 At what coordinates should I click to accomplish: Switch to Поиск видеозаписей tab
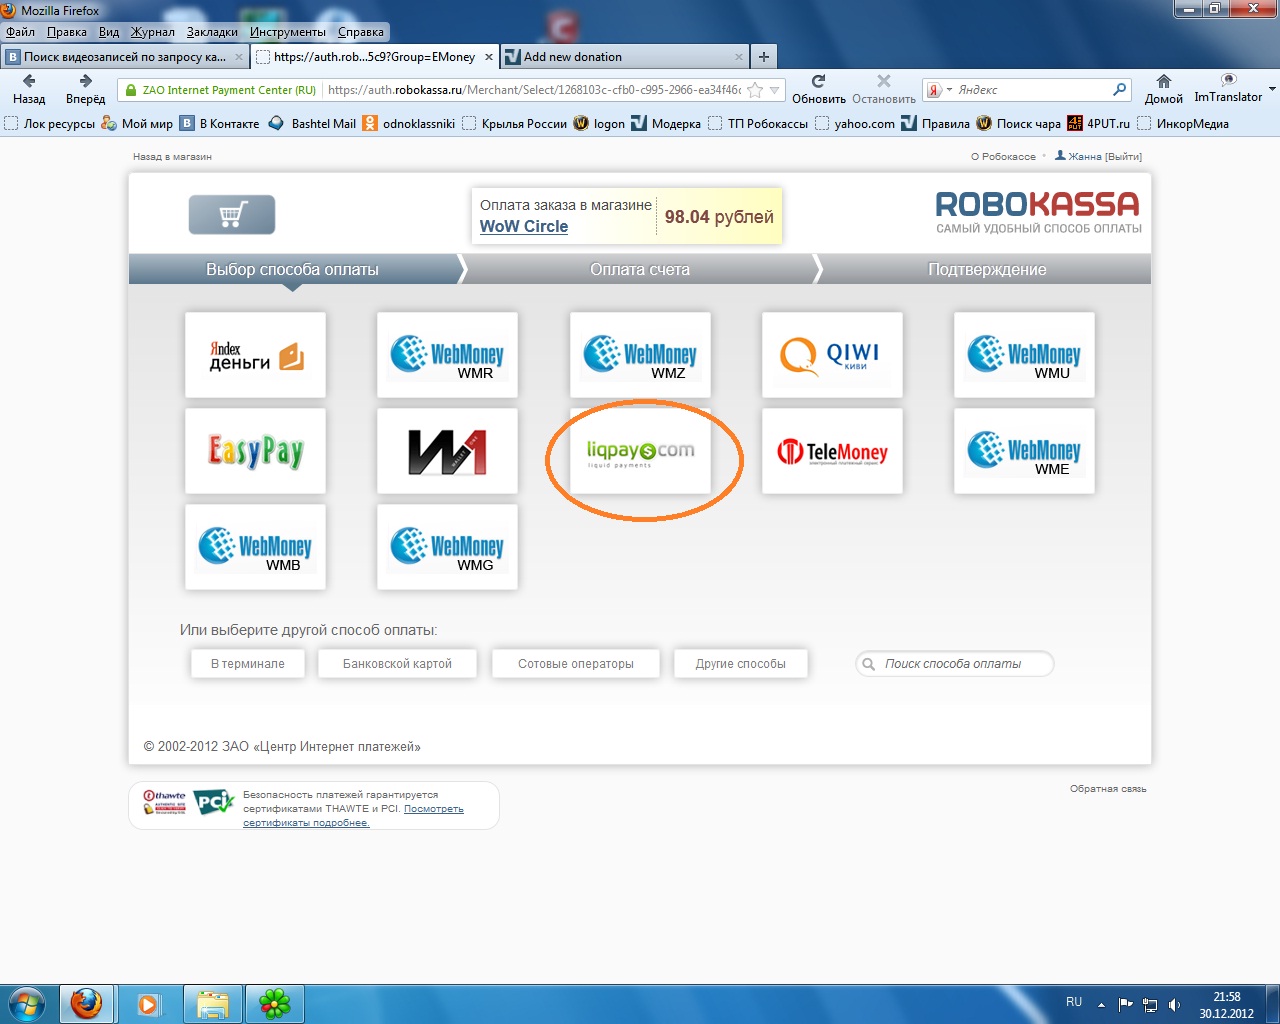tap(125, 57)
